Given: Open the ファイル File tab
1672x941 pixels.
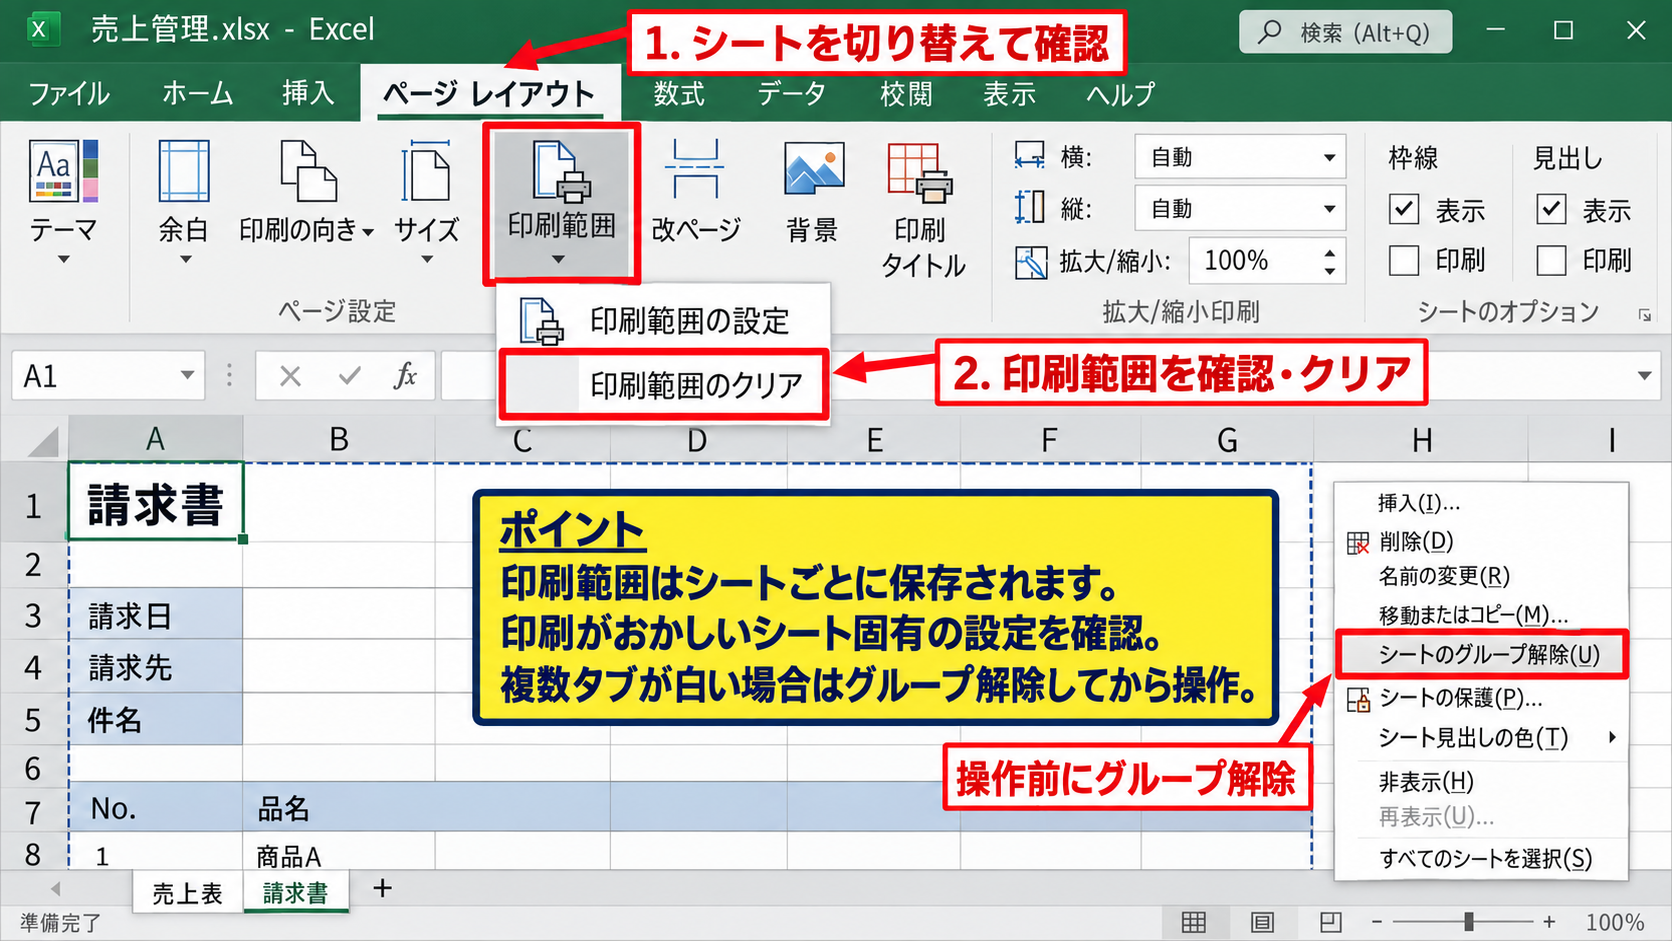Looking at the screenshot, I should pos(69,94).
